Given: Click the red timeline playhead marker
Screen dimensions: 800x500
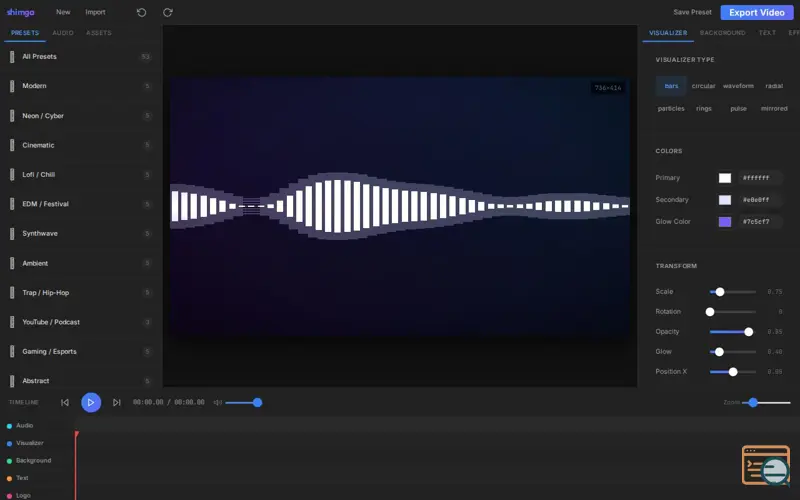Looking at the screenshot, I should pyautogui.click(x=77, y=435).
